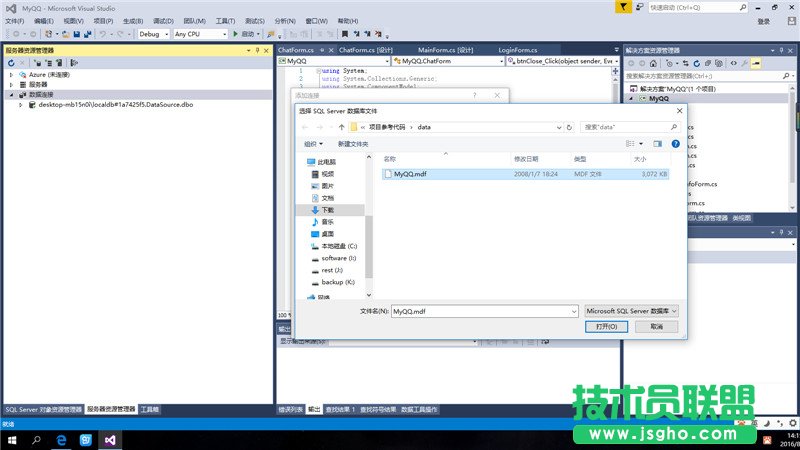Image resolution: width=800 pixels, height=450 pixels.
Task: Click the data breadcrumb in the address bar
Action: coord(424,127)
